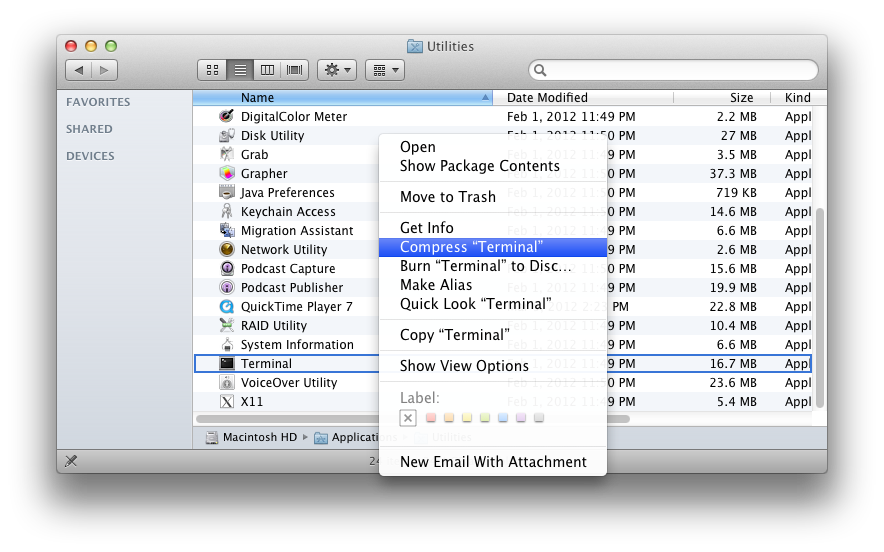Image resolution: width=884 pixels, height=552 pixels.
Task: Go back with the left arrow button
Action: click(78, 70)
